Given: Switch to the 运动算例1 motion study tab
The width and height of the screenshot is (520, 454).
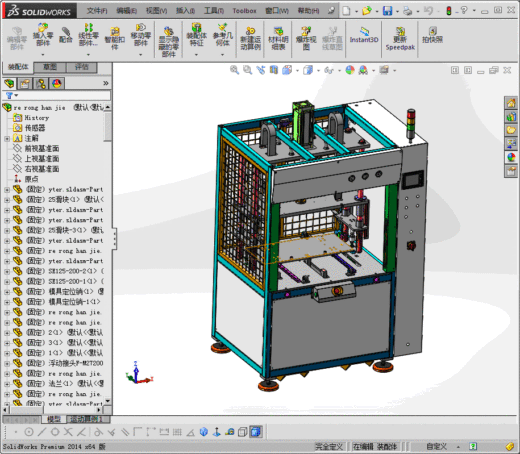Looking at the screenshot, I should [x=86, y=419].
